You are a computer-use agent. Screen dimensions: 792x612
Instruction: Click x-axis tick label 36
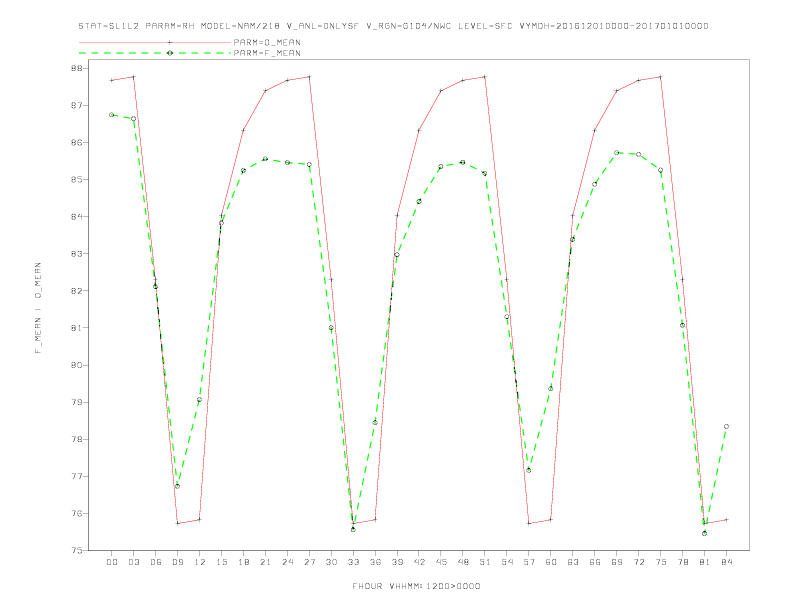pos(375,562)
